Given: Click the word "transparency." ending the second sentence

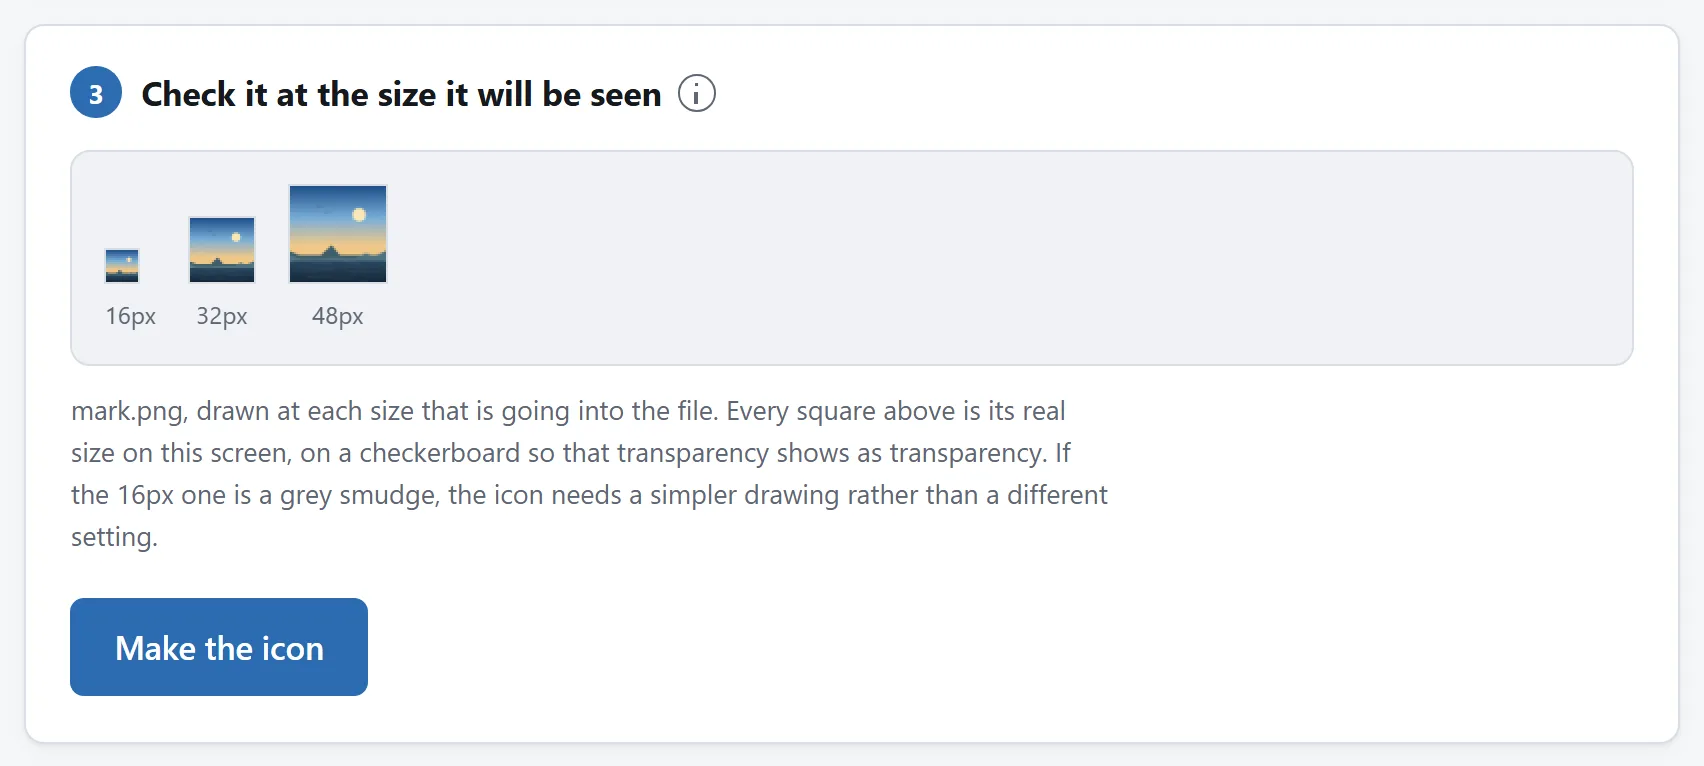Looking at the screenshot, I should (x=968, y=453).
